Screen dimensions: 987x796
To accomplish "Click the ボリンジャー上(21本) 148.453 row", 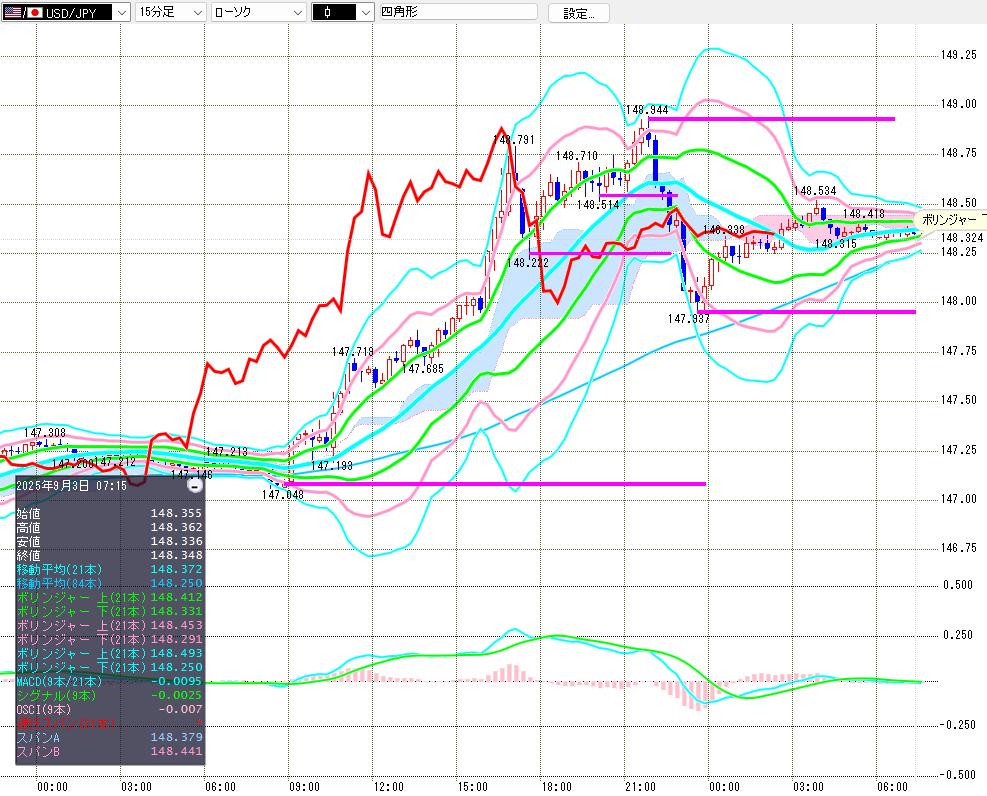I will click(x=110, y=625).
